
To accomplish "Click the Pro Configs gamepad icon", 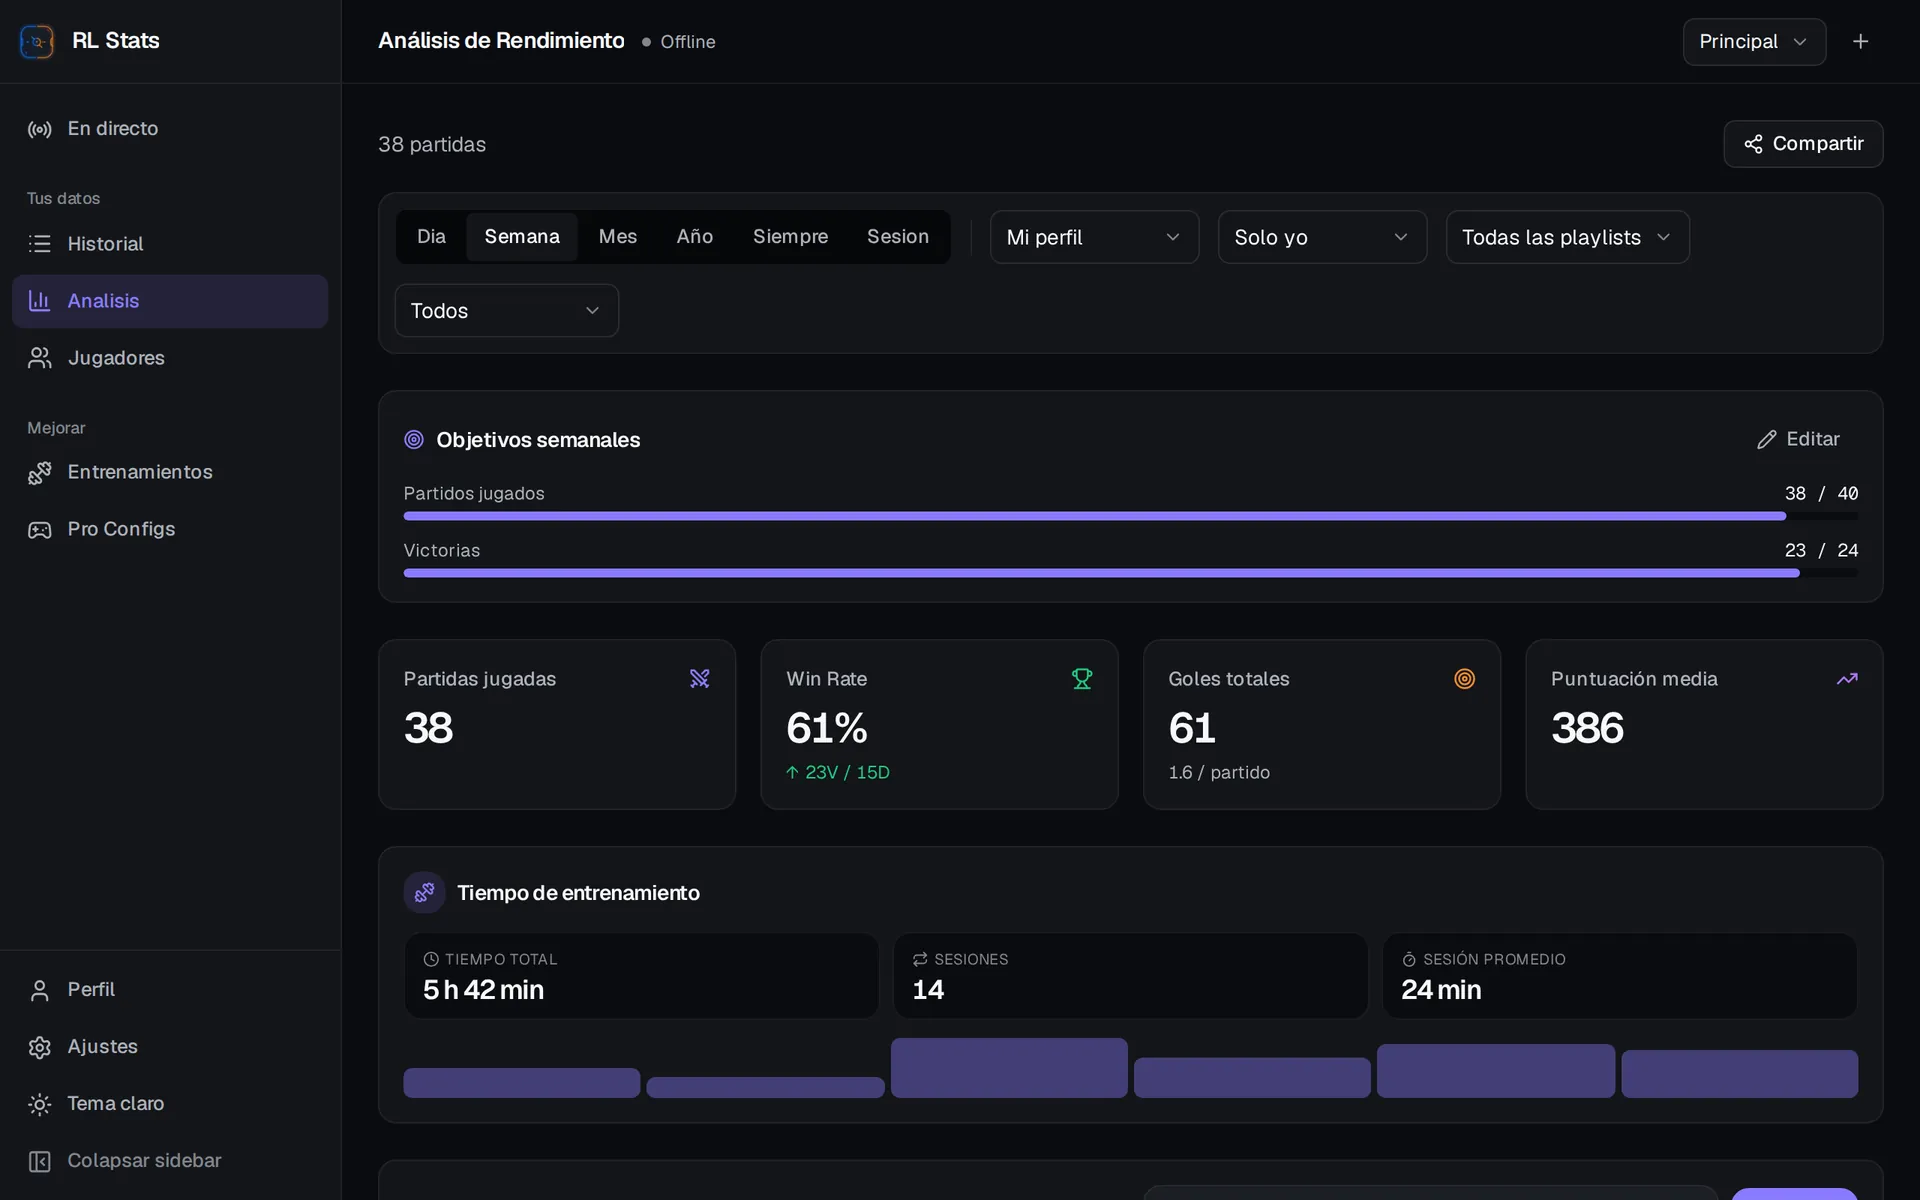I will click(40, 529).
